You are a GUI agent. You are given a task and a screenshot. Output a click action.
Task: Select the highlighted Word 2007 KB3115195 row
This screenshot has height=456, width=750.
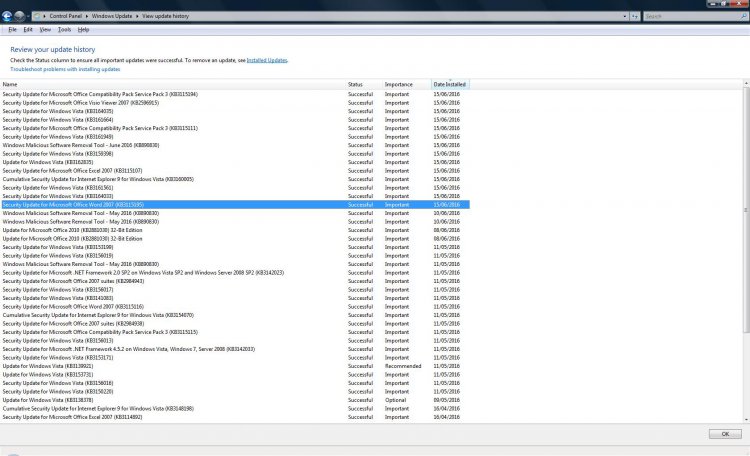[x=235, y=205]
